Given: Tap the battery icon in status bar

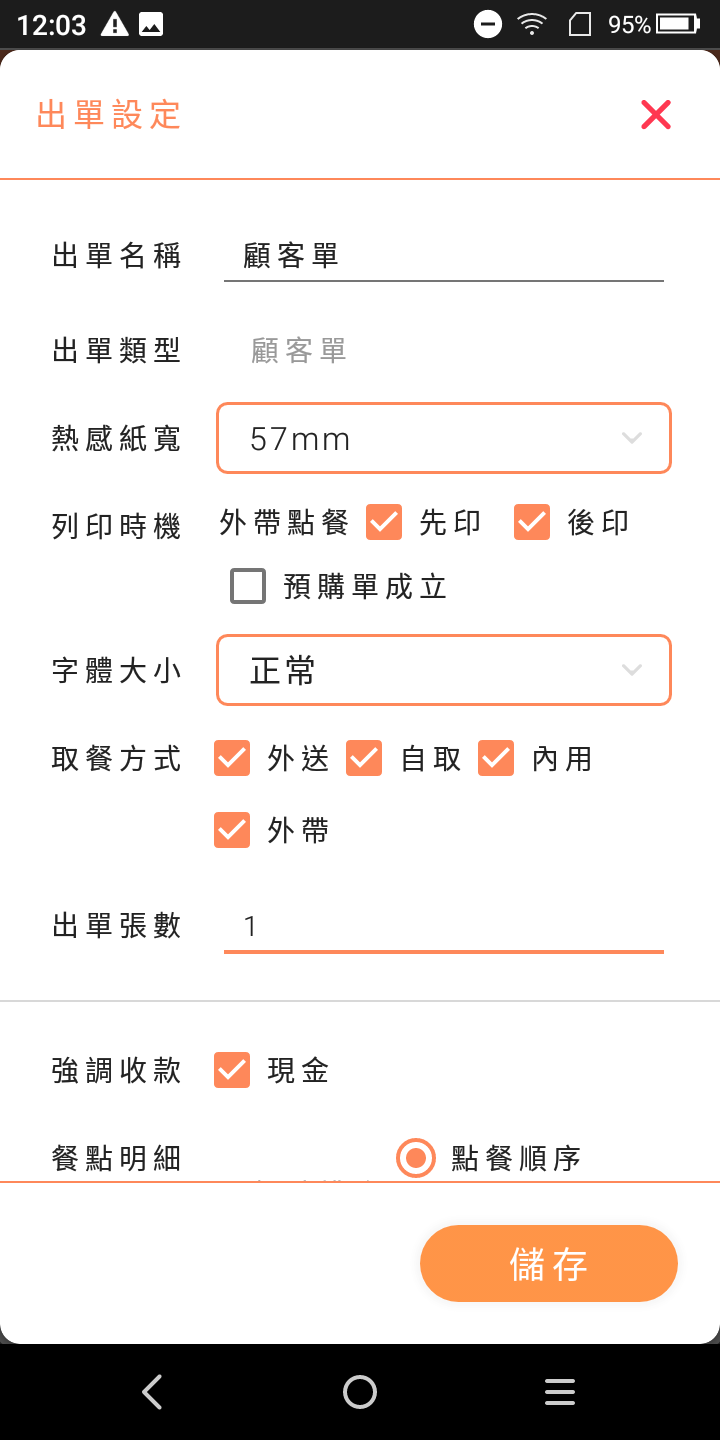Looking at the screenshot, I should click(x=678, y=24).
